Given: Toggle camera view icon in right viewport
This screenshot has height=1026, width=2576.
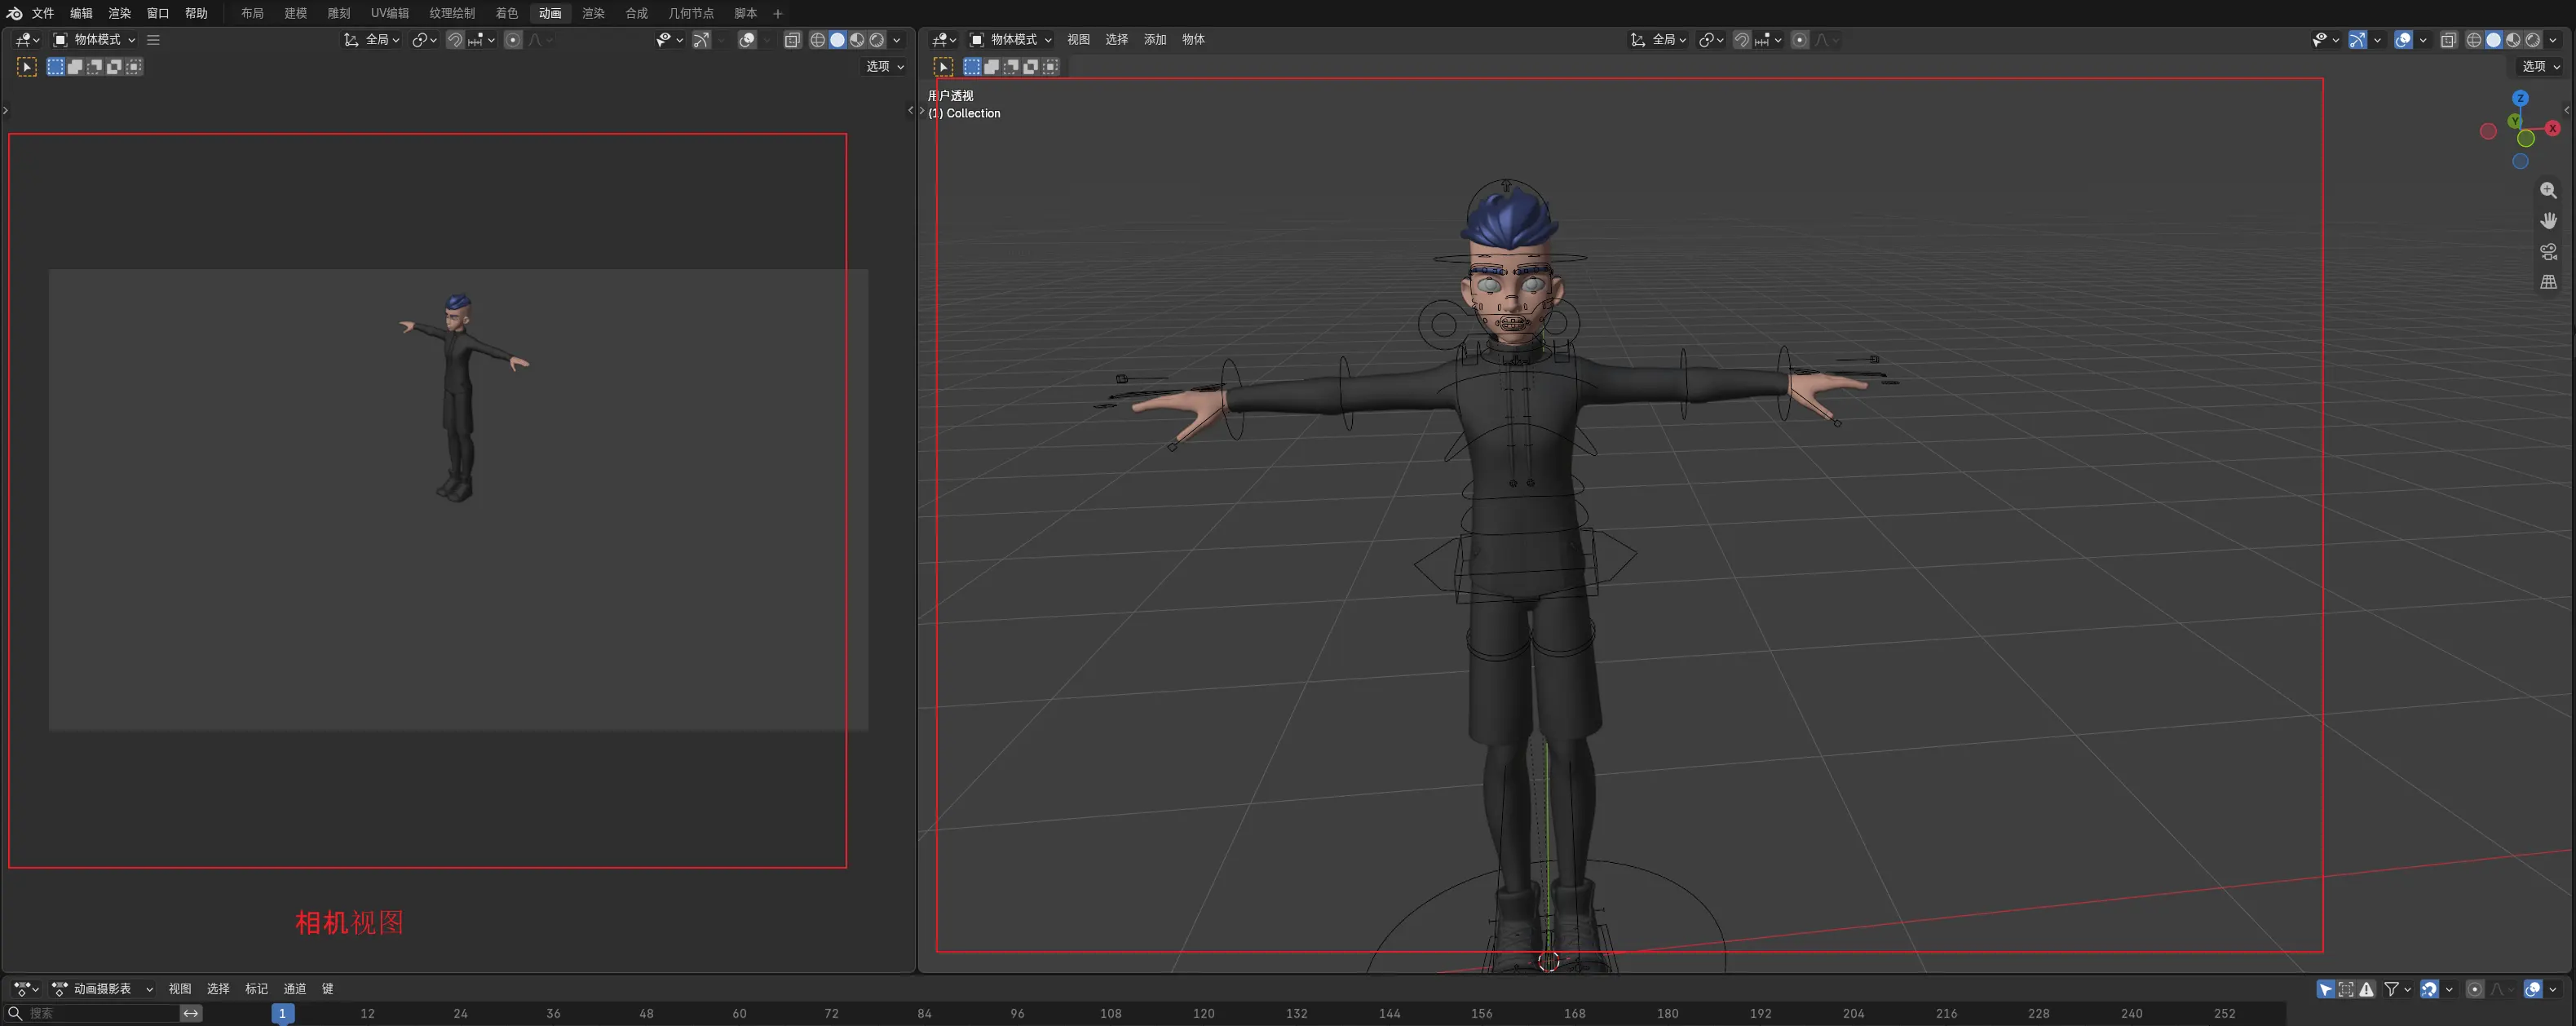Looking at the screenshot, I should tap(2548, 252).
